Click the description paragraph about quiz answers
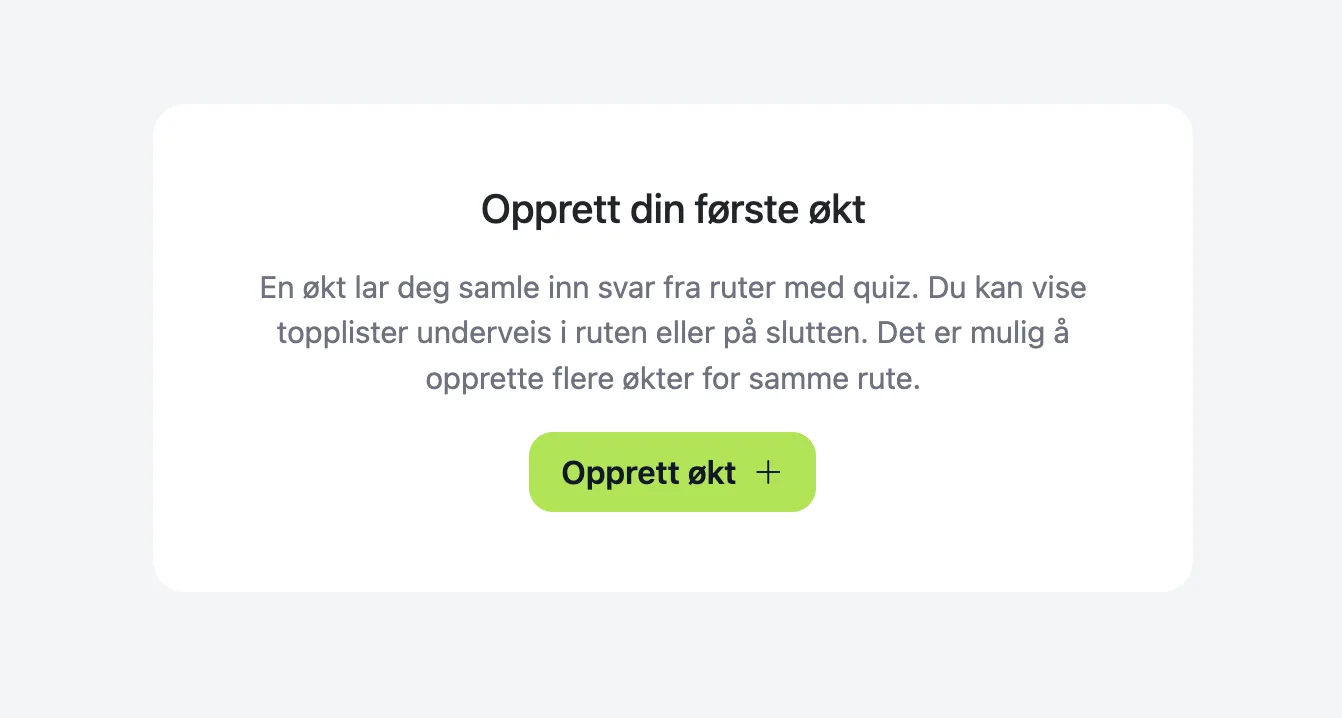 click(672, 332)
